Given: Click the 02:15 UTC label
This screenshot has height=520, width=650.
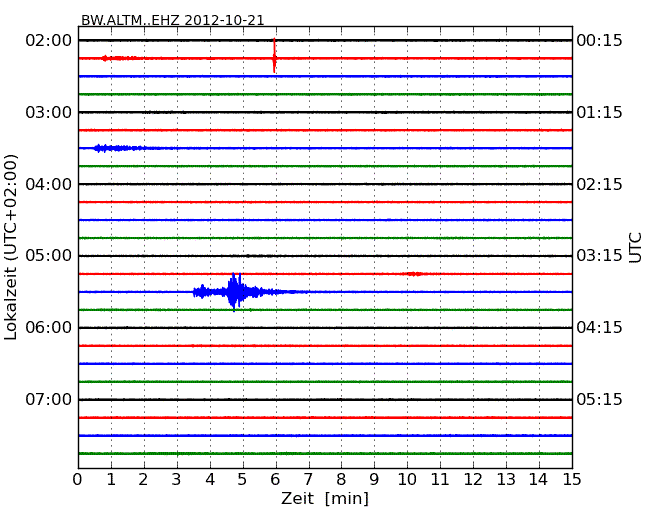Looking at the screenshot, I should pos(599,184).
